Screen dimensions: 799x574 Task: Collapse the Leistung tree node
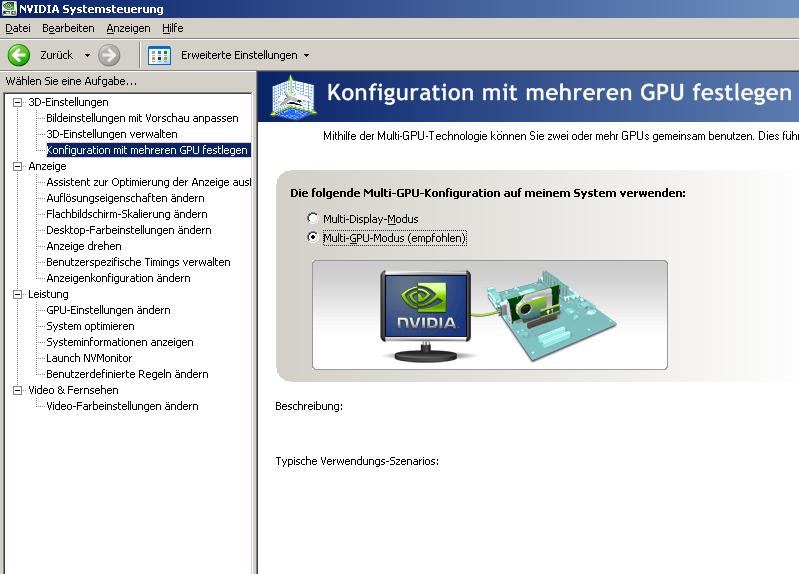(x=18, y=294)
